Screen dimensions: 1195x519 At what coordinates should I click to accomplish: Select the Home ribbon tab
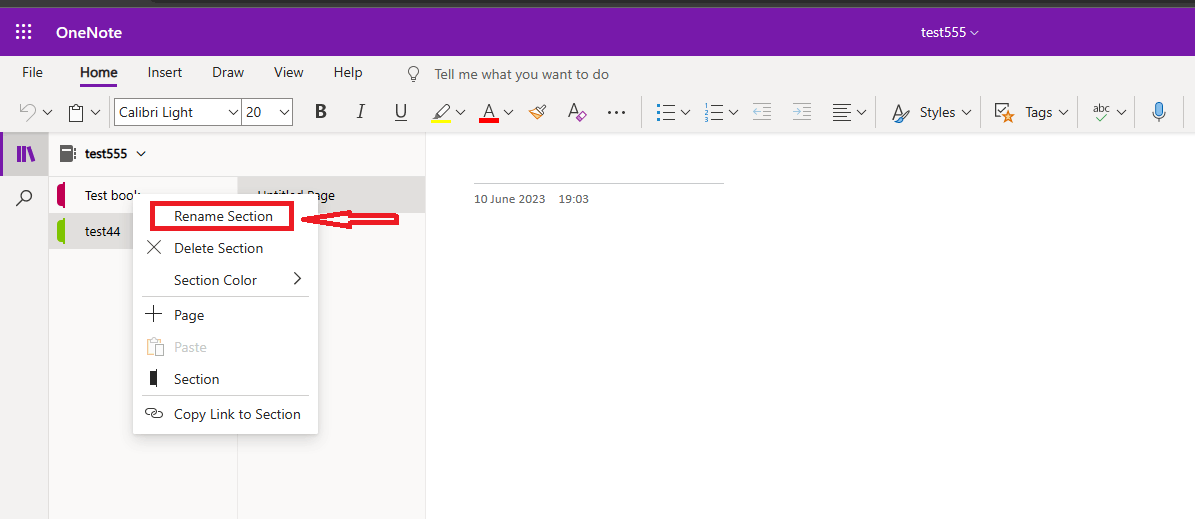tap(98, 72)
